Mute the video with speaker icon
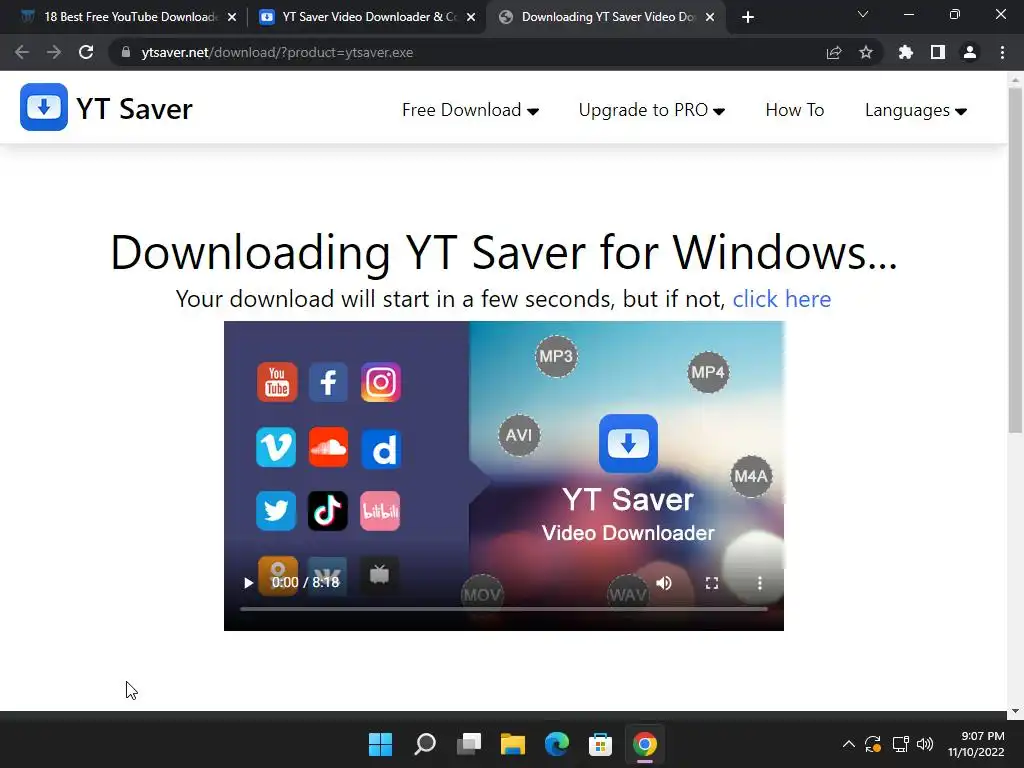 (x=664, y=583)
